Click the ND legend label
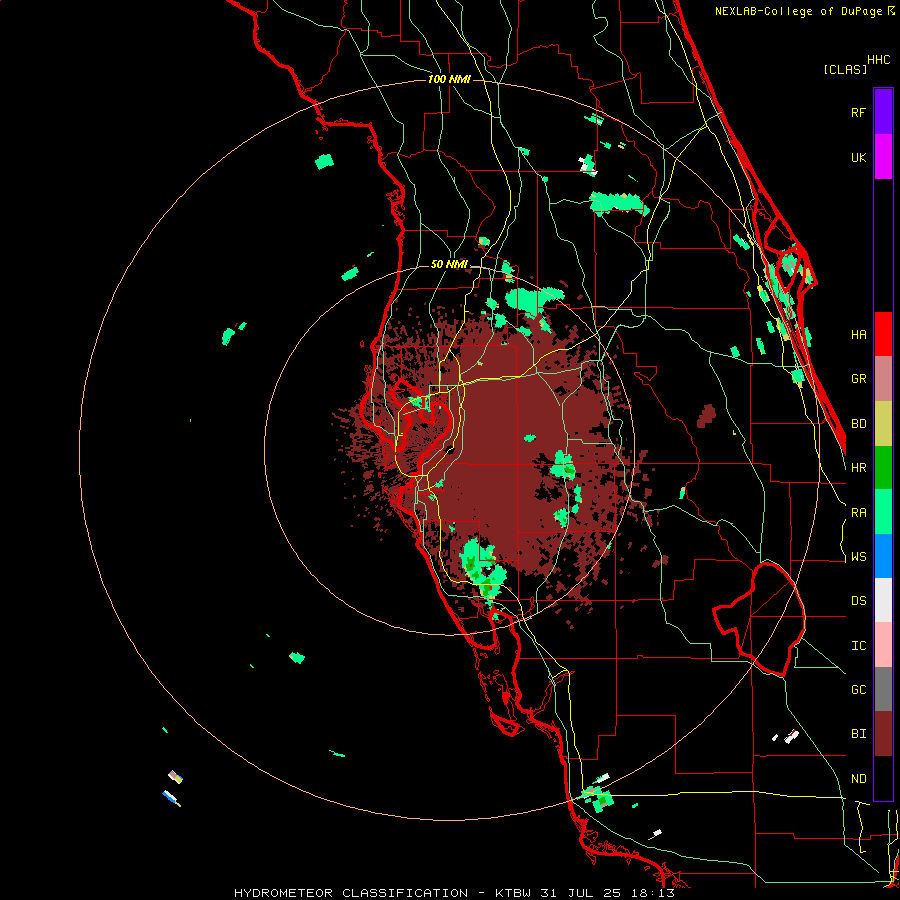 (858, 779)
